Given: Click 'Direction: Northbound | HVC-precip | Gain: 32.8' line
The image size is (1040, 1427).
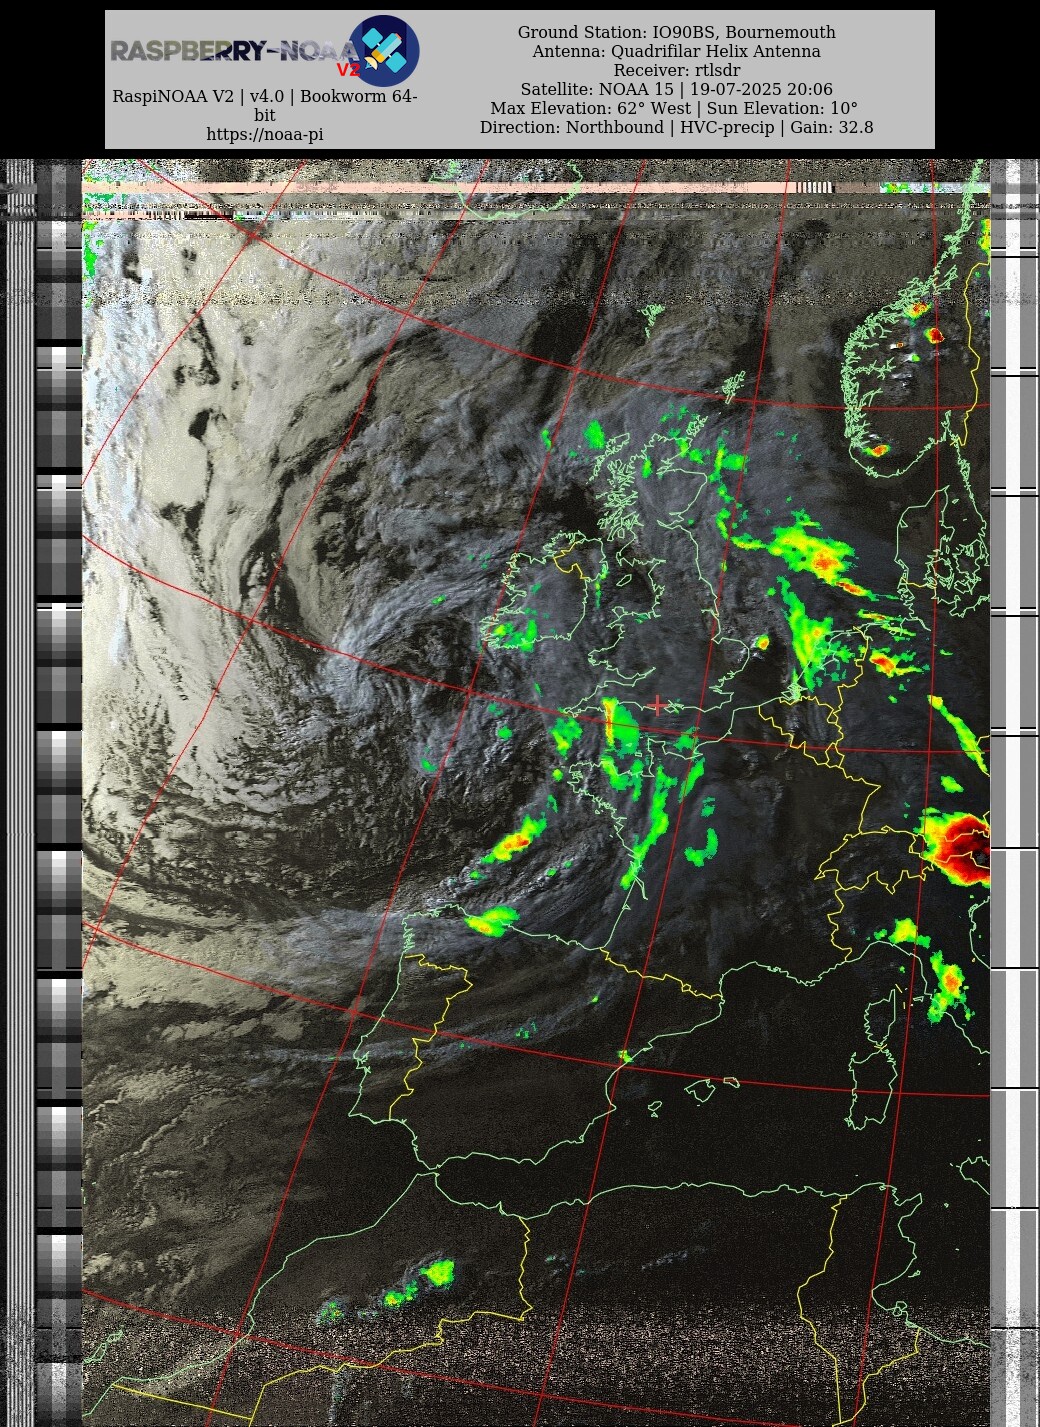Looking at the screenshot, I should tap(677, 127).
